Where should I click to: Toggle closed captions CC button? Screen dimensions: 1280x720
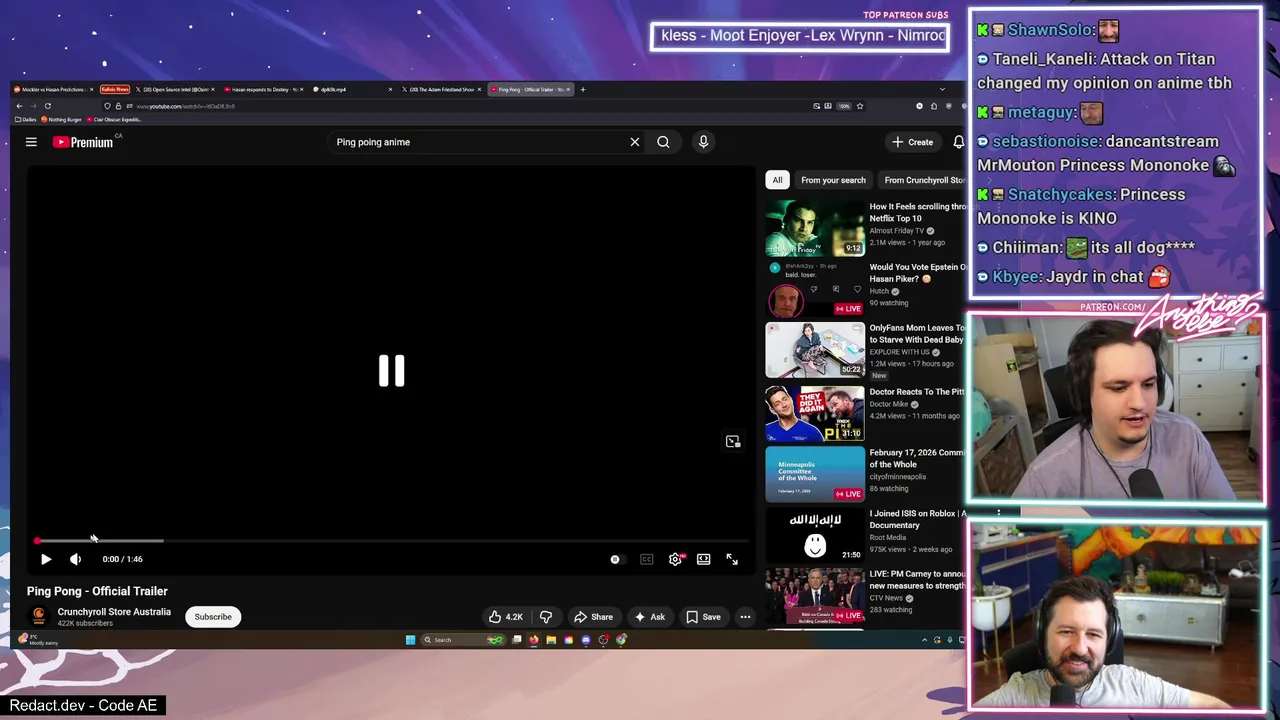(x=647, y=559)
